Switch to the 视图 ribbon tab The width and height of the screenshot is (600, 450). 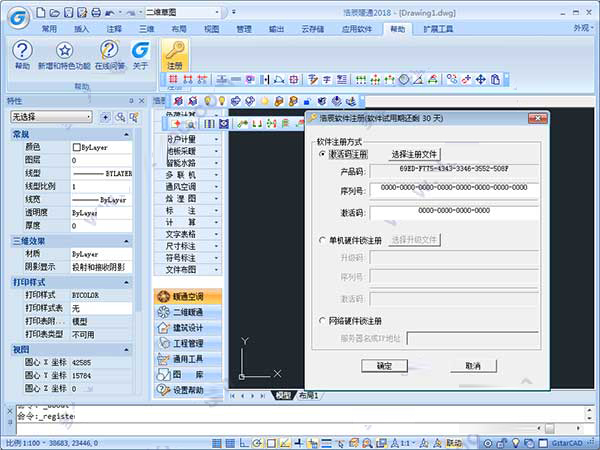pos(211,29)
